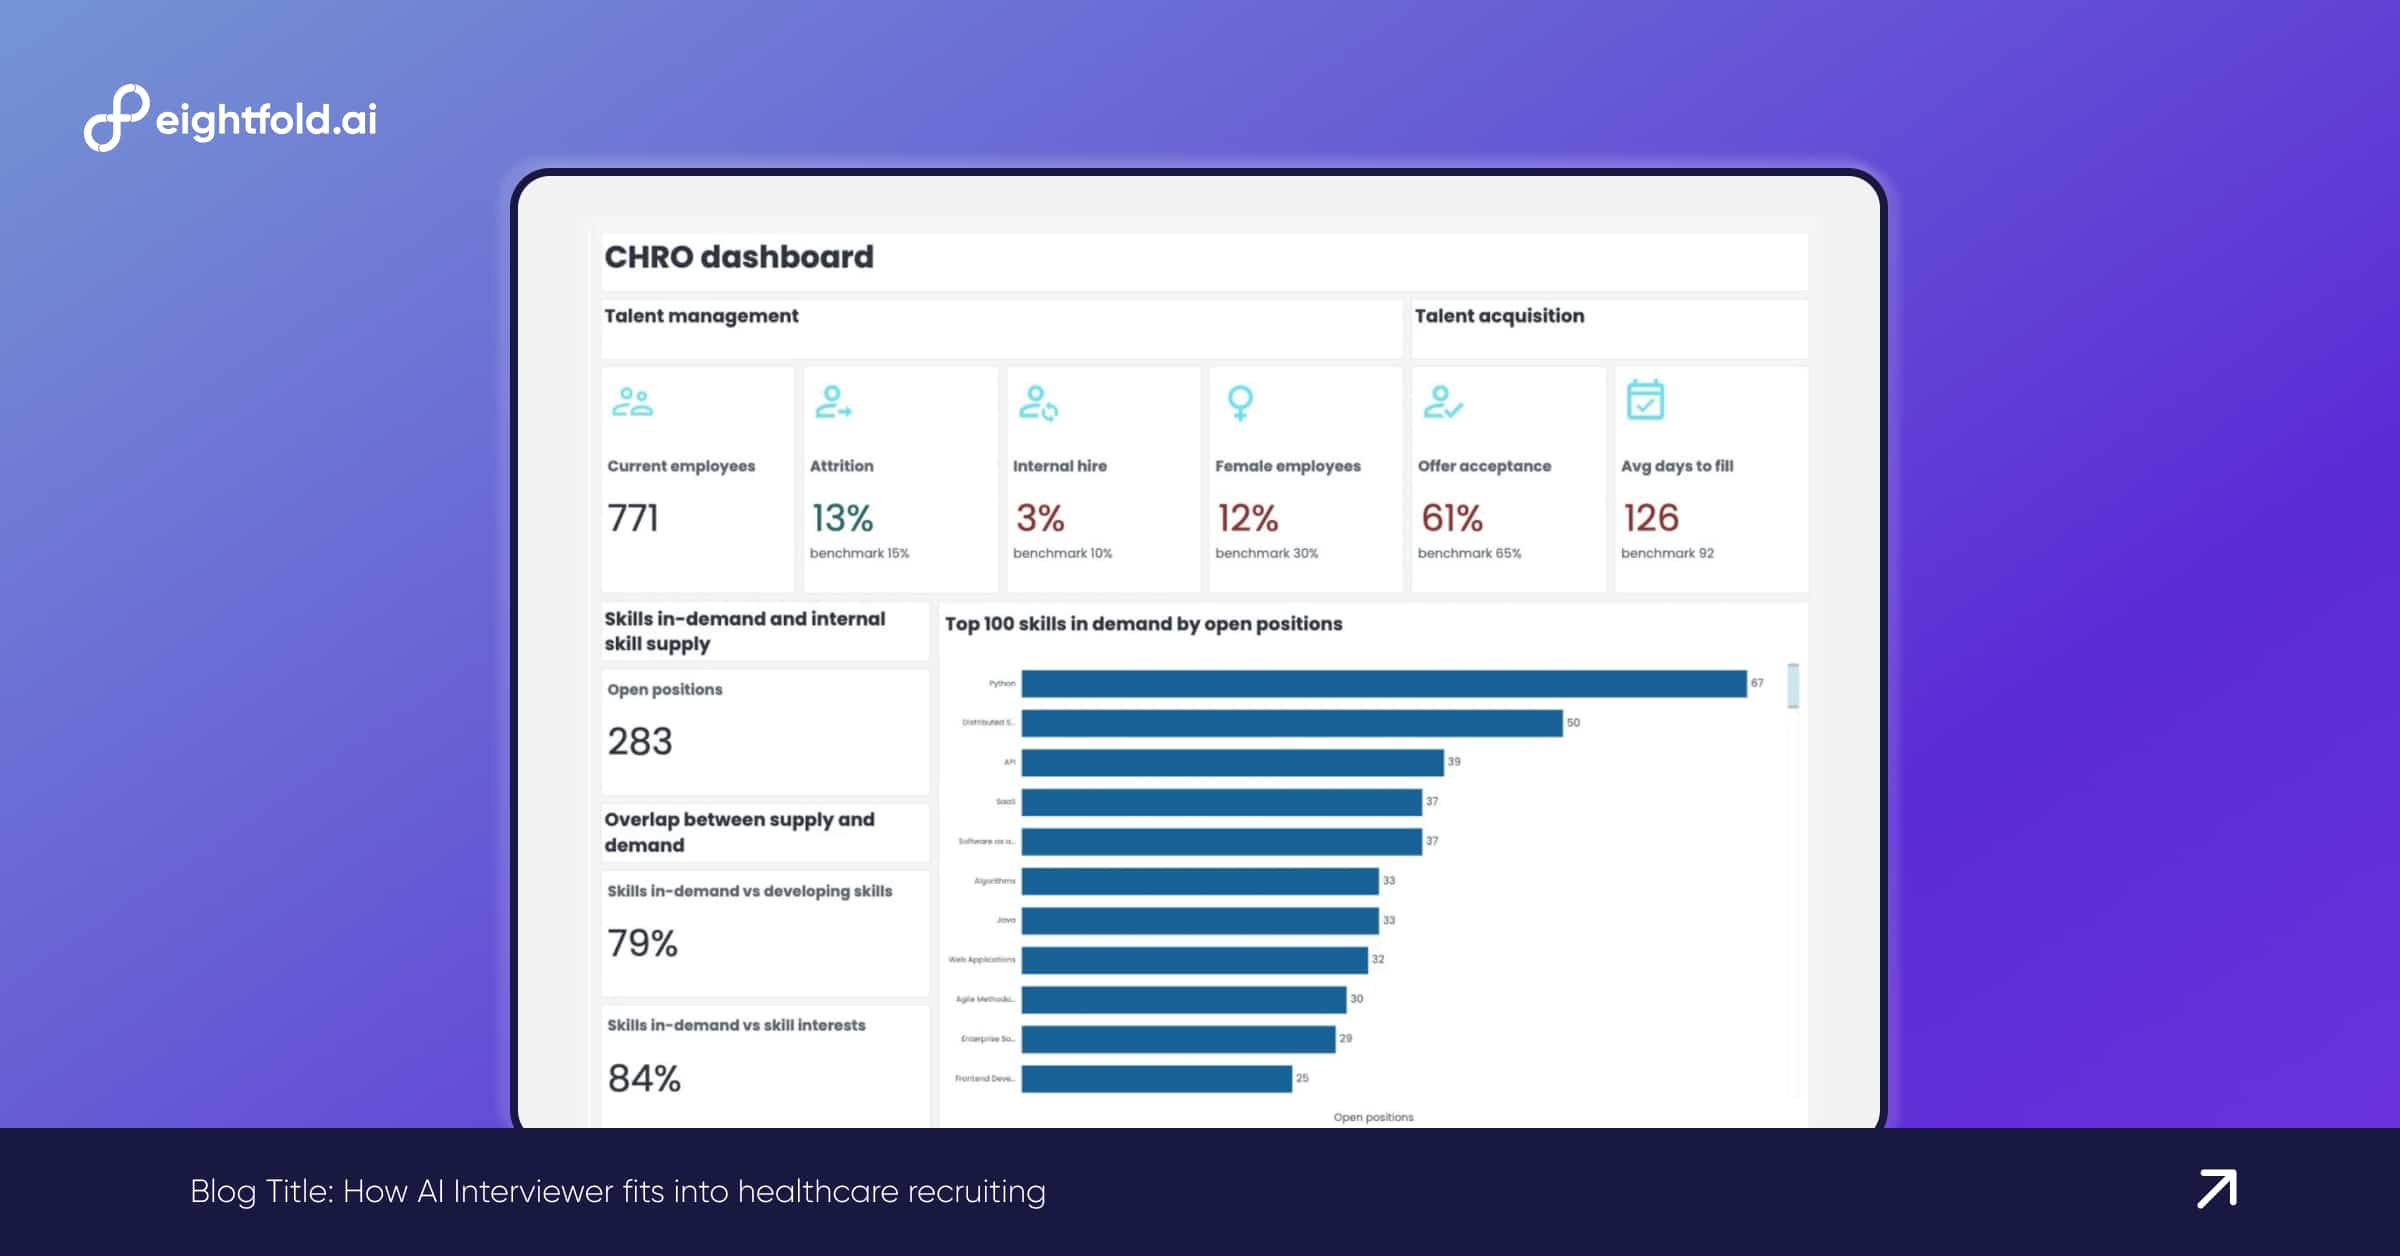Click the 126 avg days value
2400x1256 pixels.
1651,518
